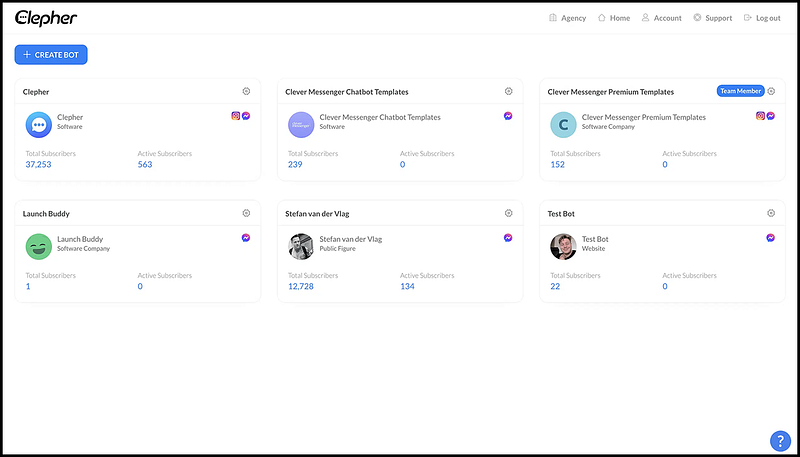Image resolution: width=800 pixels, height=457 pixels.
Task: Open Account in top navigation
Action: 662,18
